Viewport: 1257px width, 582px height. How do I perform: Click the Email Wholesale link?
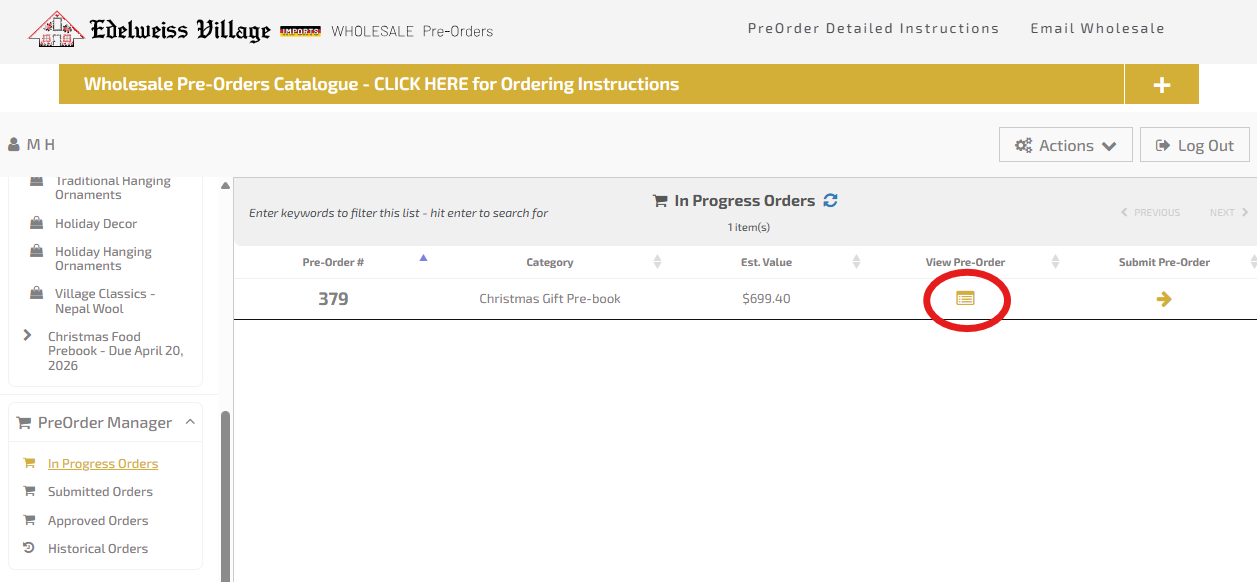1097,28
